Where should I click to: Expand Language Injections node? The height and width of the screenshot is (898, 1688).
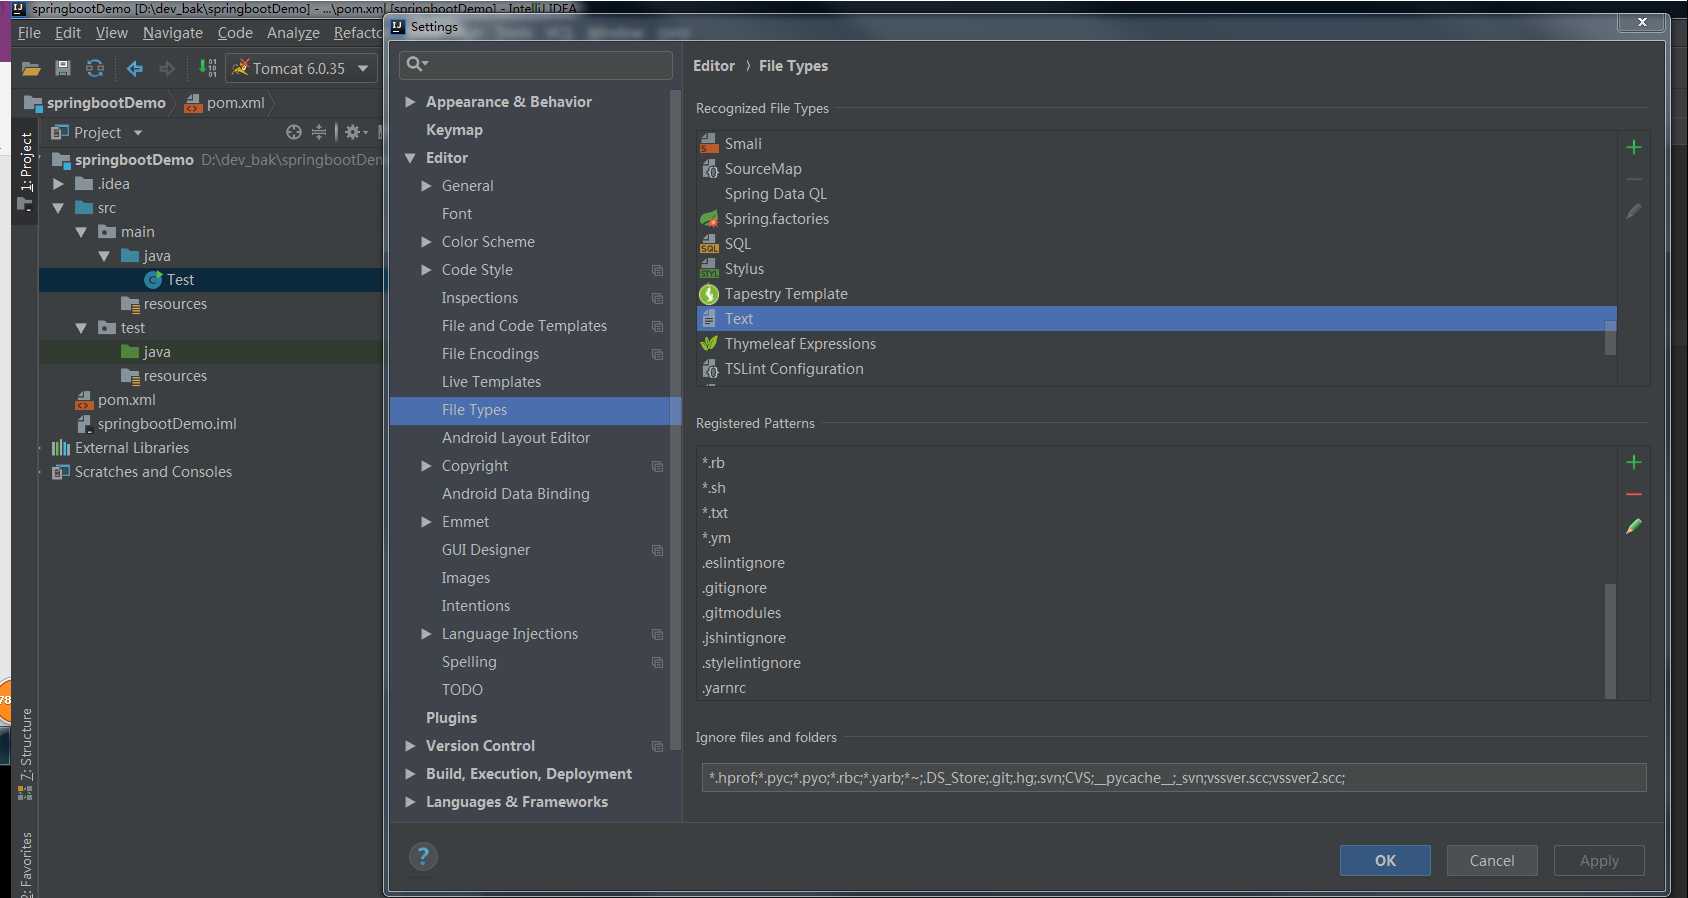click(426, 634)
